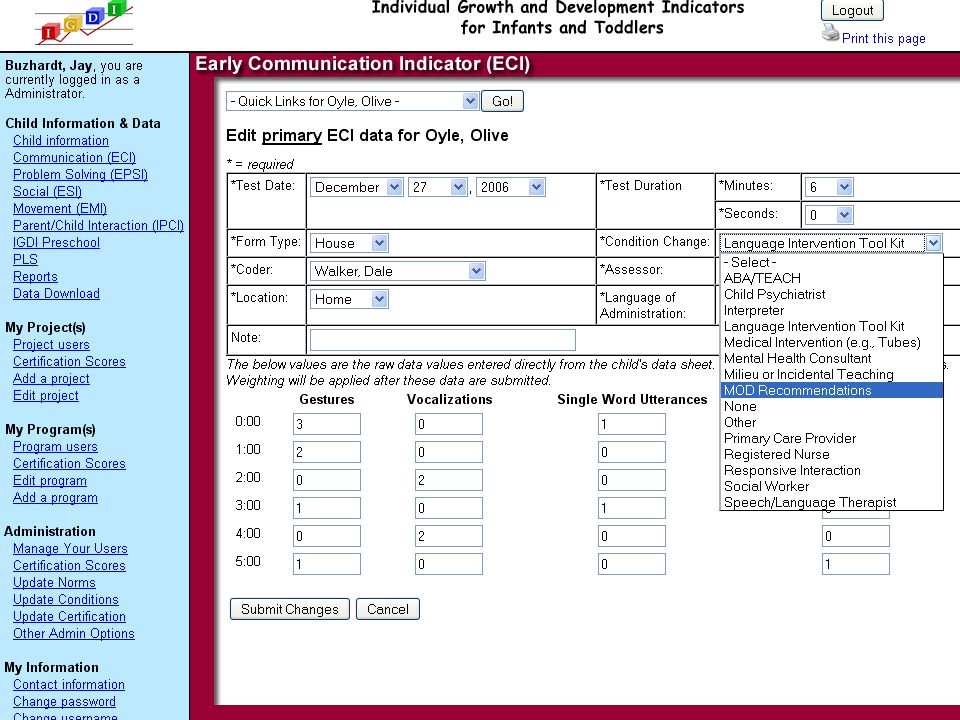The height and width of the screenshot is (720, 960).
Task: Select highlighted MOD Recommendations option
Action: point(831,390)
